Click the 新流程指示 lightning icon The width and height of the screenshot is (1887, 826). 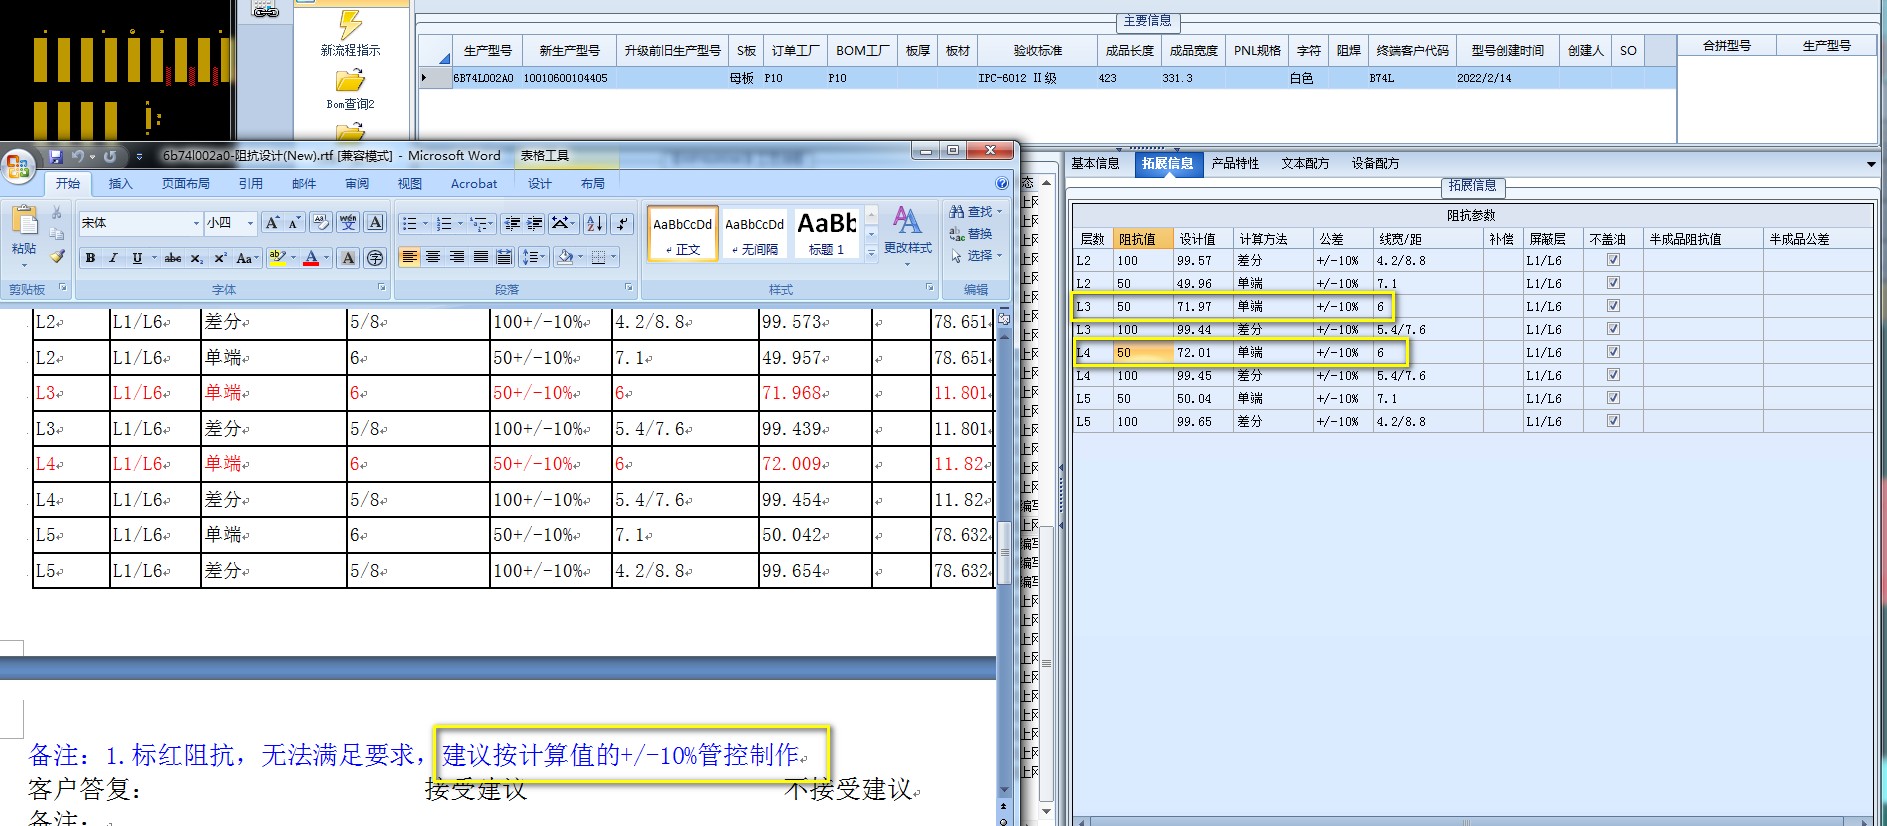point(350,24)
